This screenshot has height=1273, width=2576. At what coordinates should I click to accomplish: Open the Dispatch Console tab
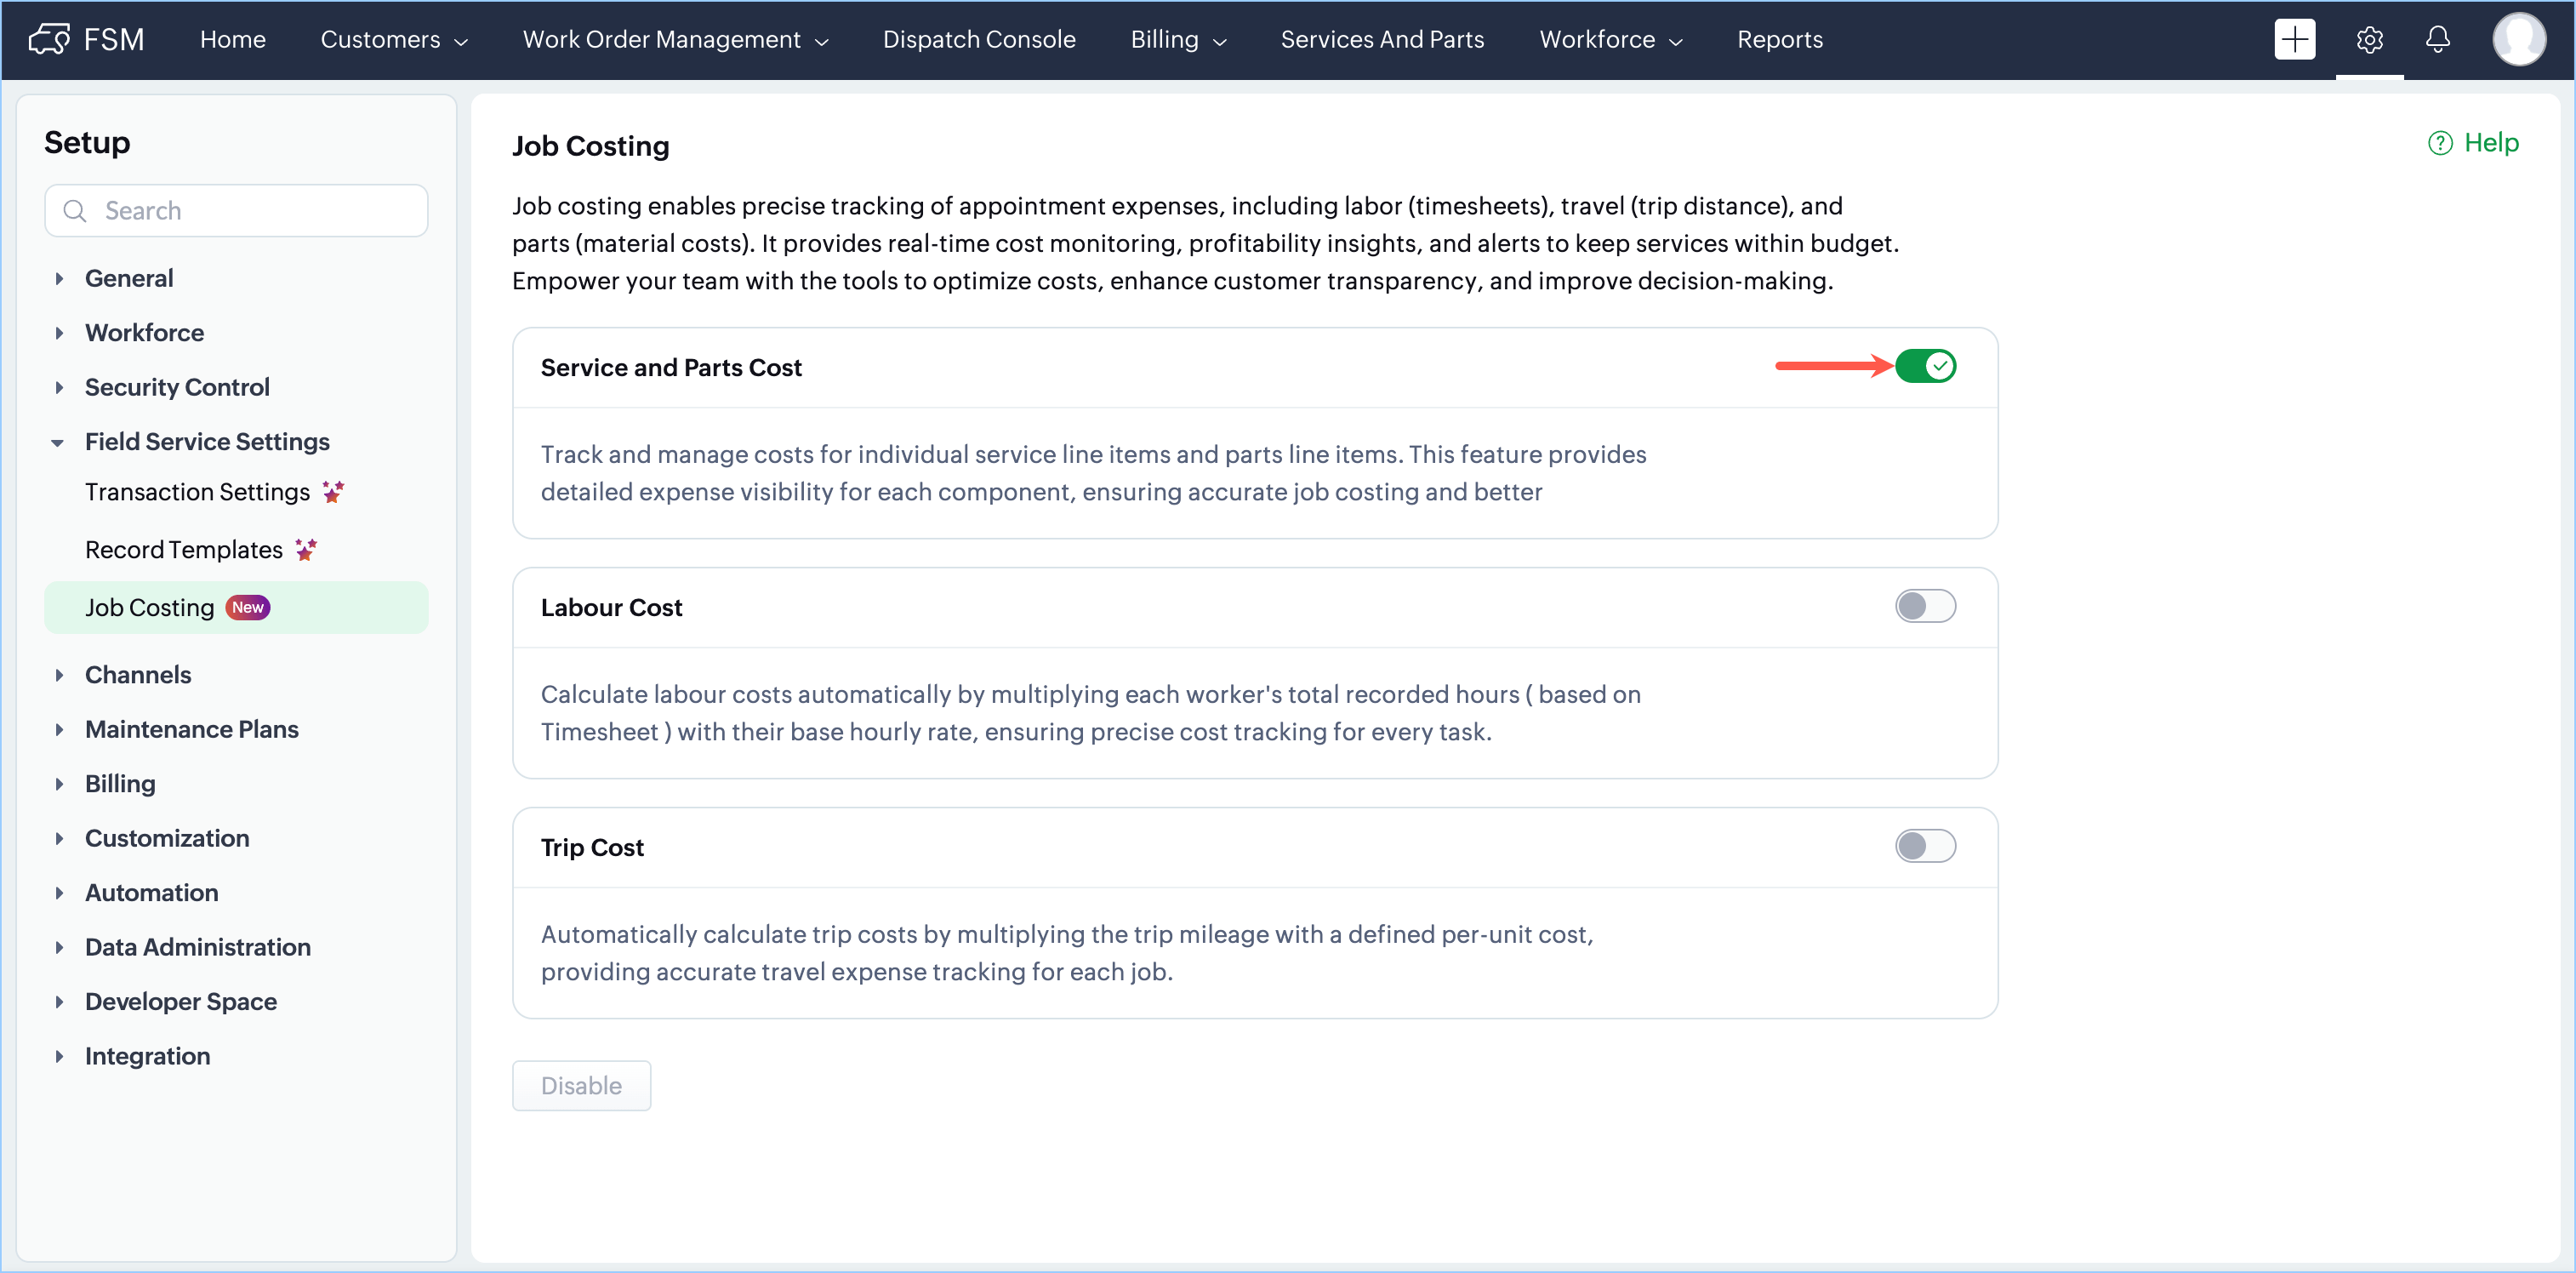click(x=978, y=39)
